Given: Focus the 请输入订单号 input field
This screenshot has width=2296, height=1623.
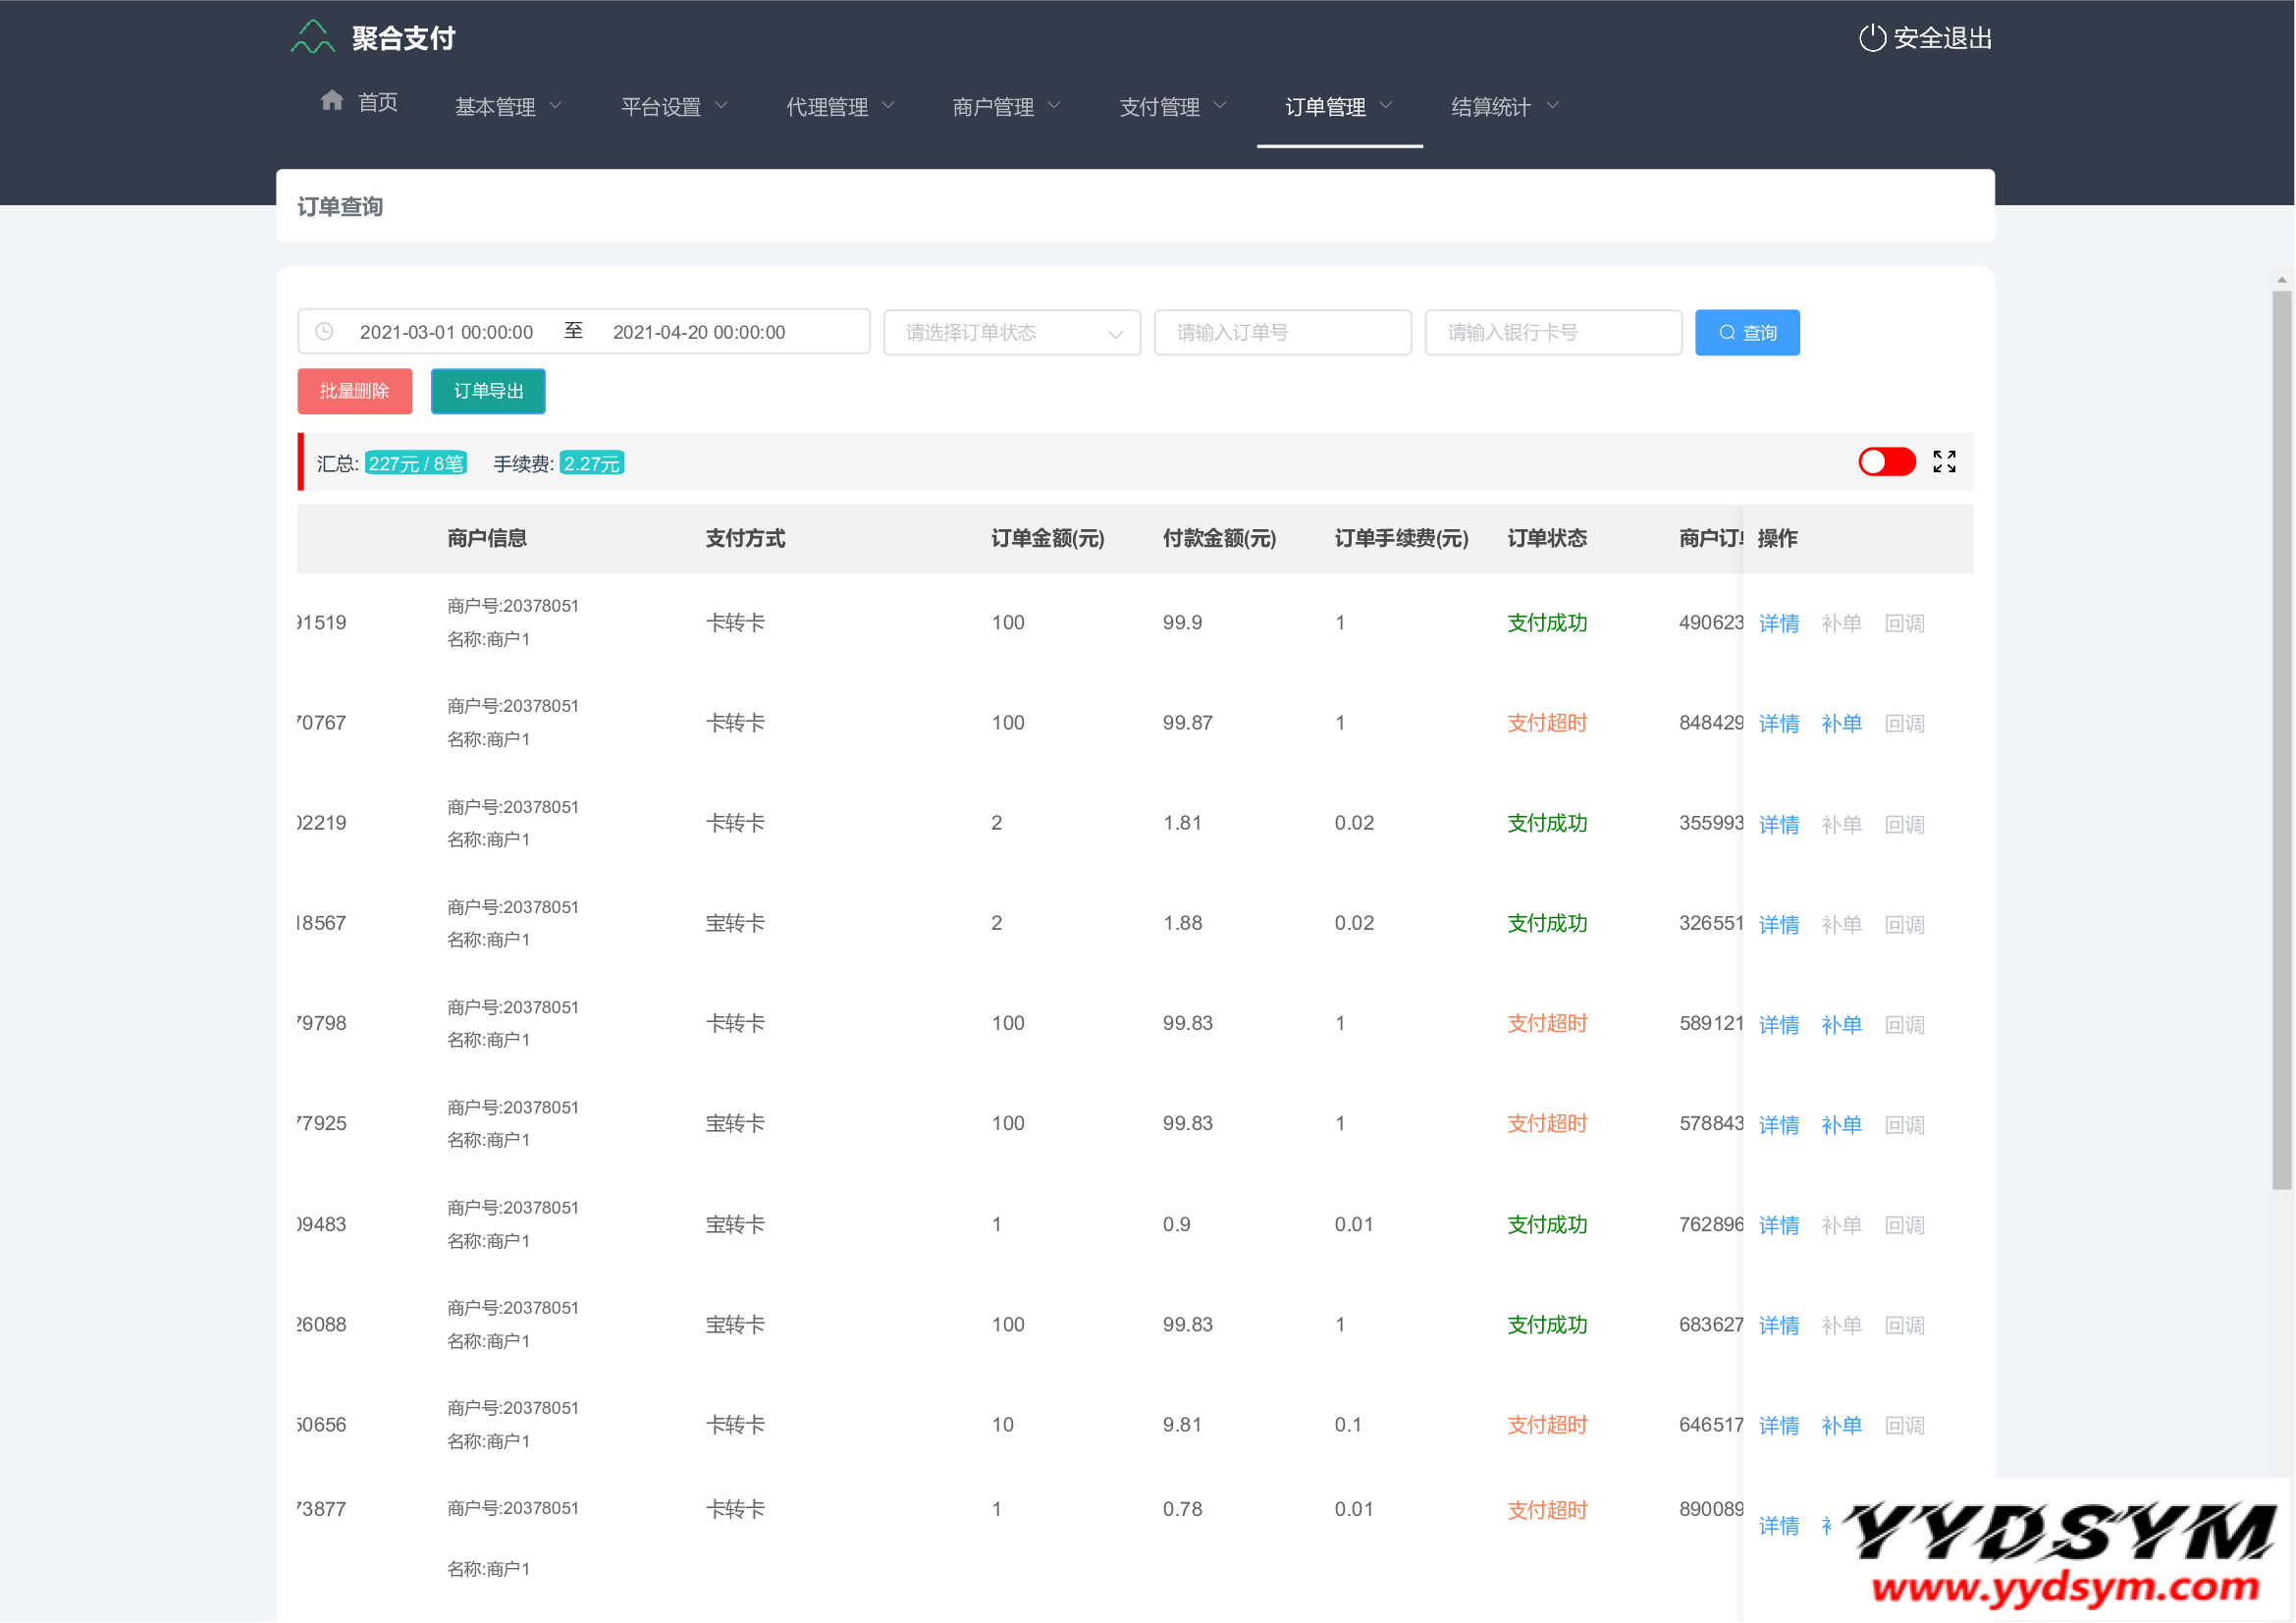Looking at the screenshot, I should click(1282, 332).
